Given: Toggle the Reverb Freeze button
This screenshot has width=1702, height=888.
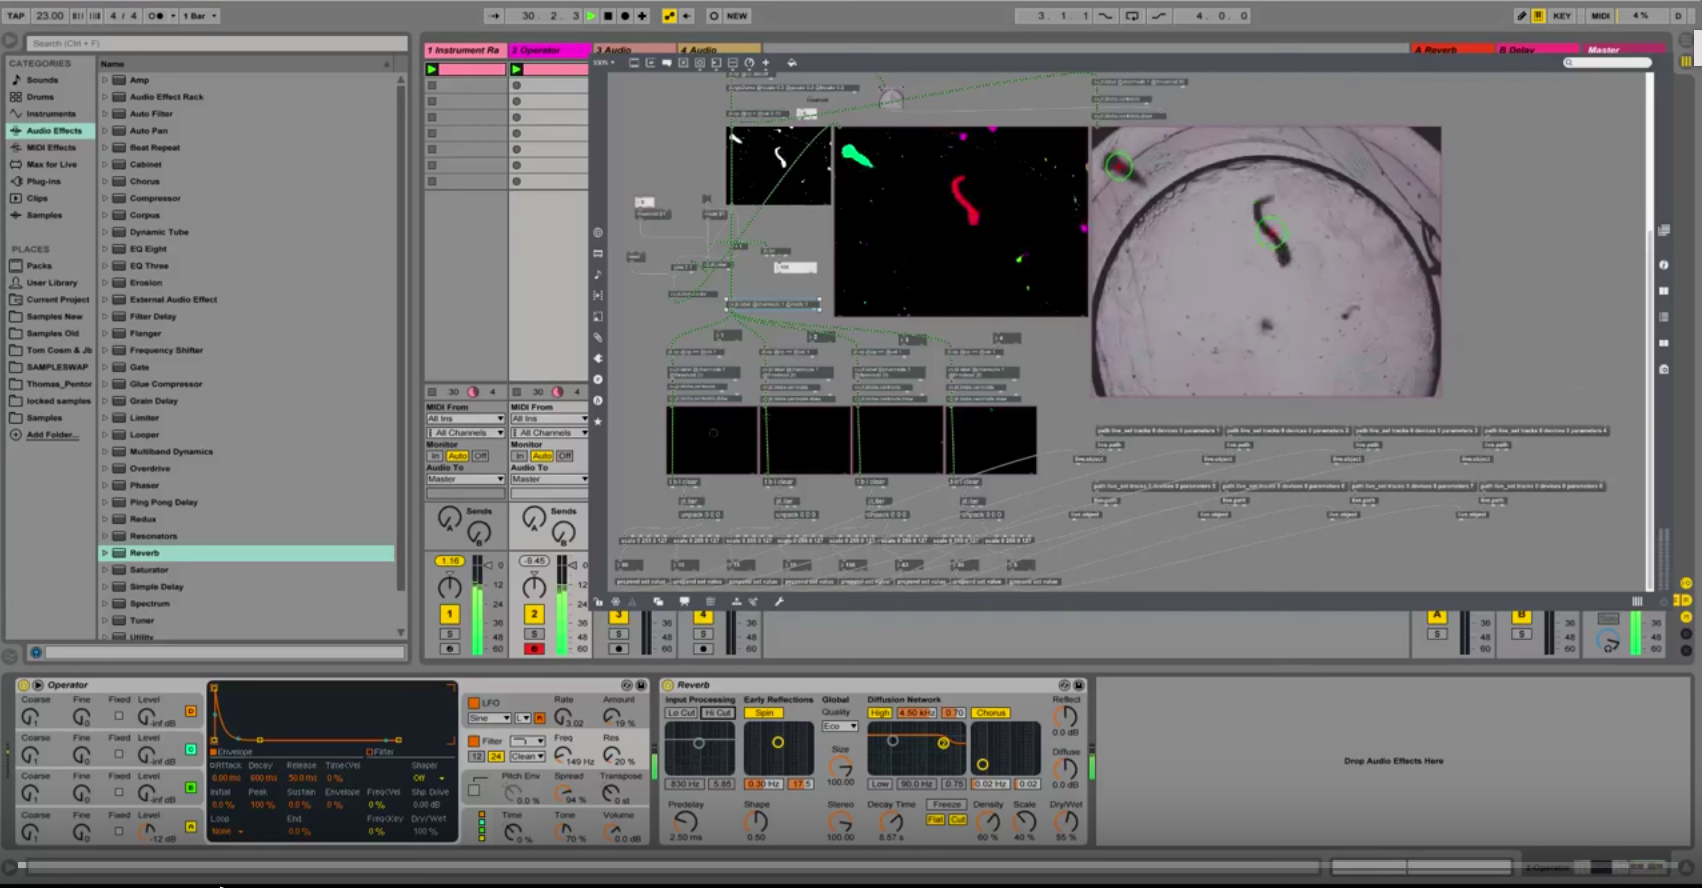Looking at the screenshot, I should (x=946, y=805).
